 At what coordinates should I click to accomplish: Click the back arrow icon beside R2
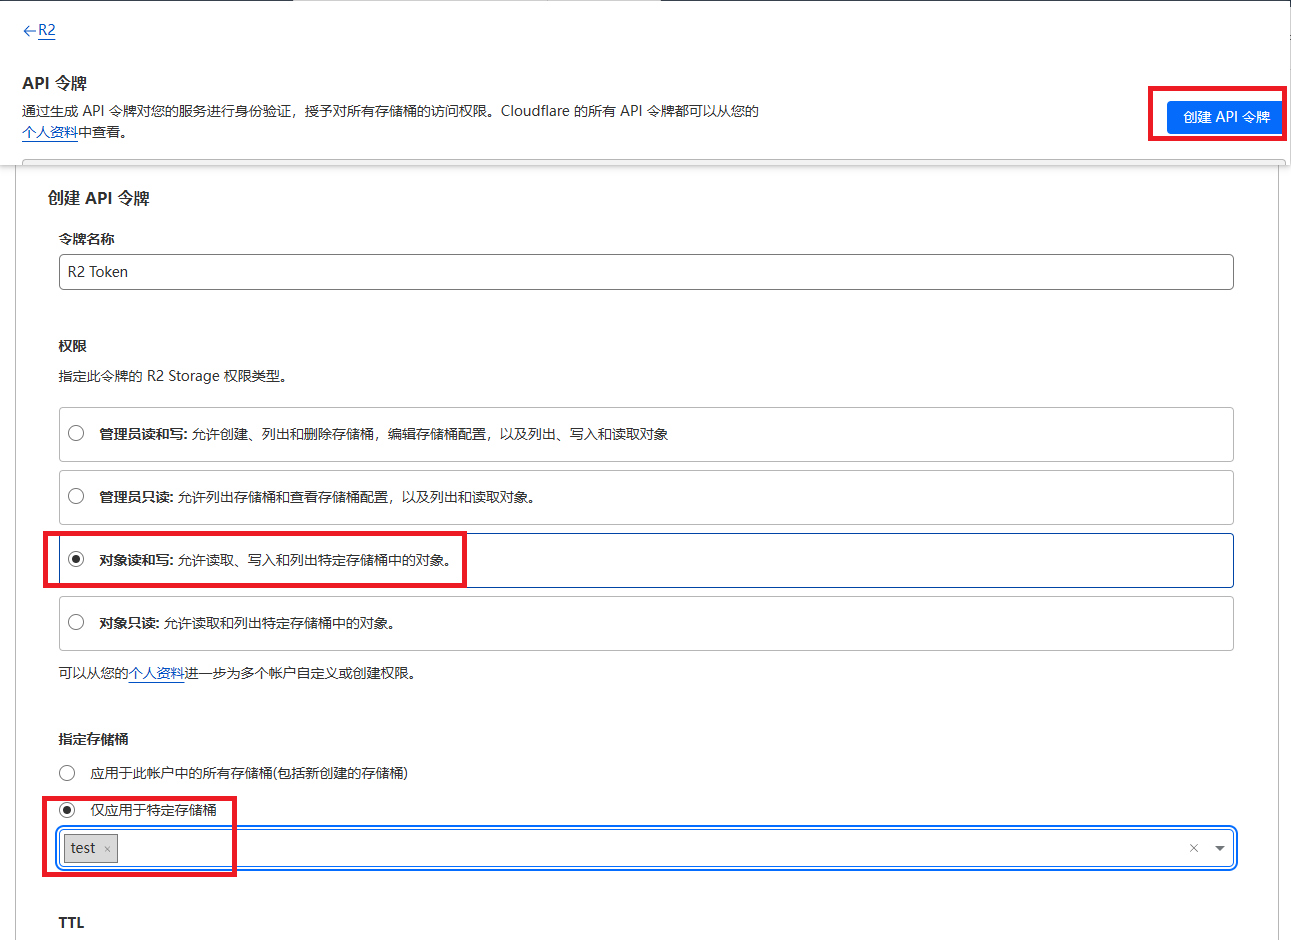tap(29, 31)
